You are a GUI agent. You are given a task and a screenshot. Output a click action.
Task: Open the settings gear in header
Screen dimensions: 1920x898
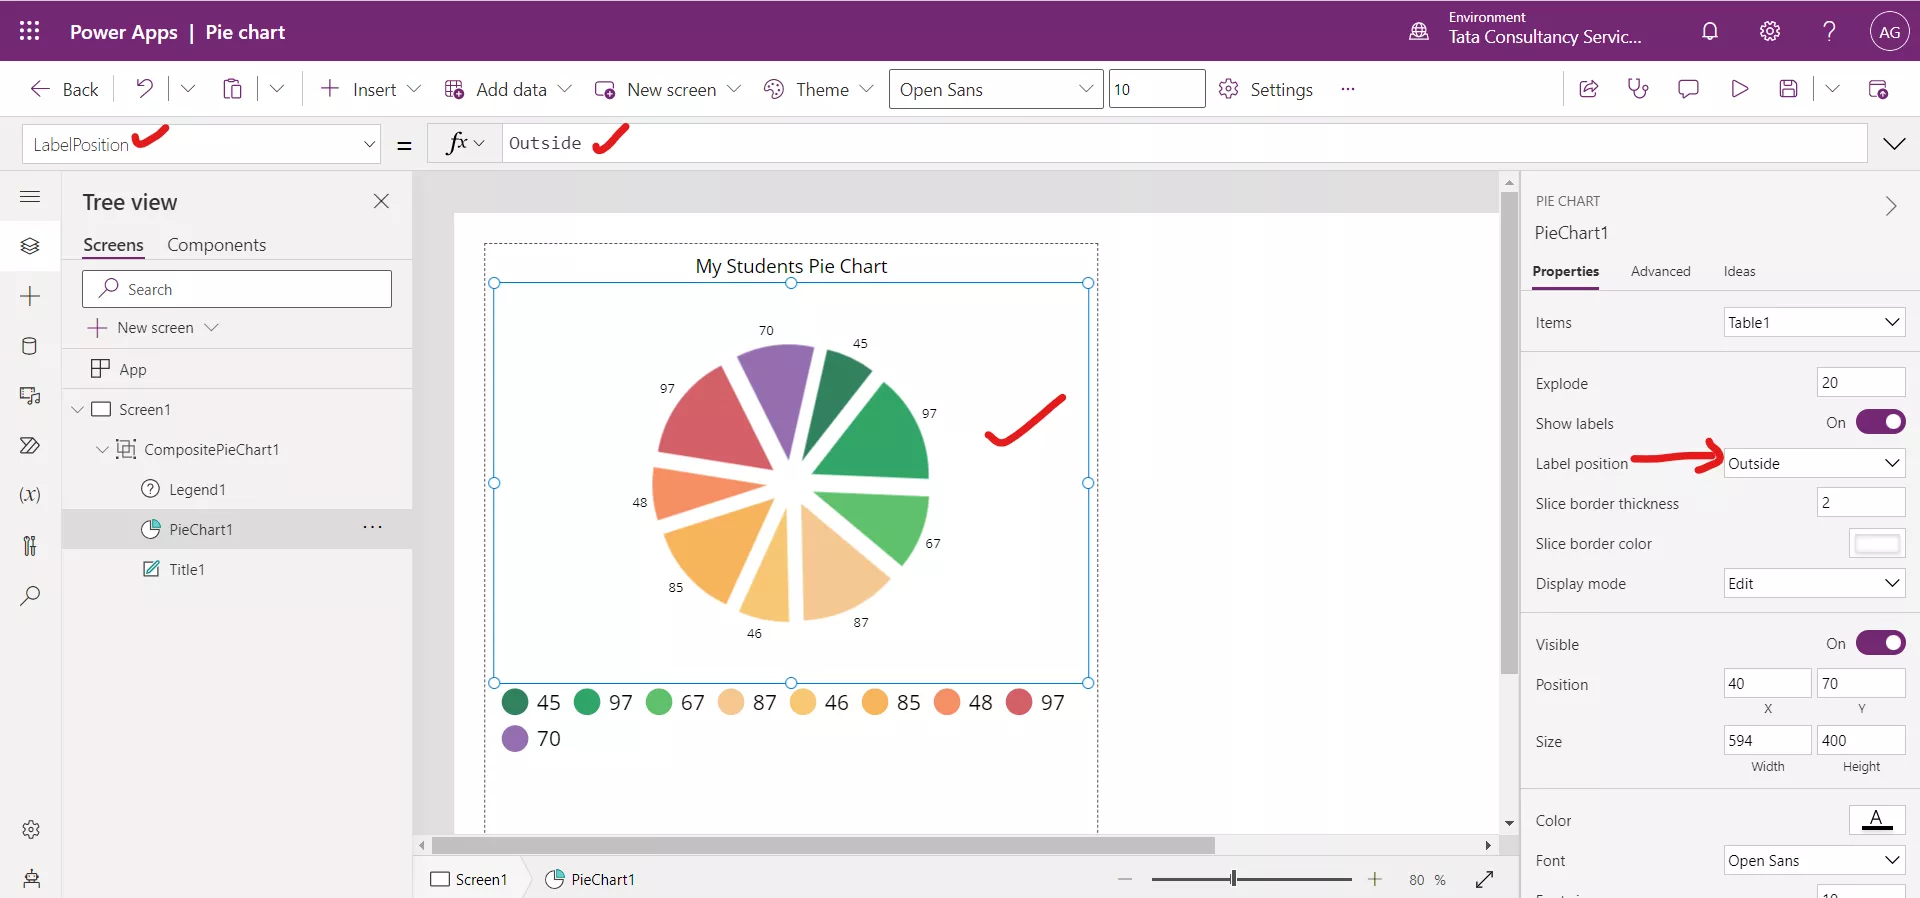[1770, 31]
